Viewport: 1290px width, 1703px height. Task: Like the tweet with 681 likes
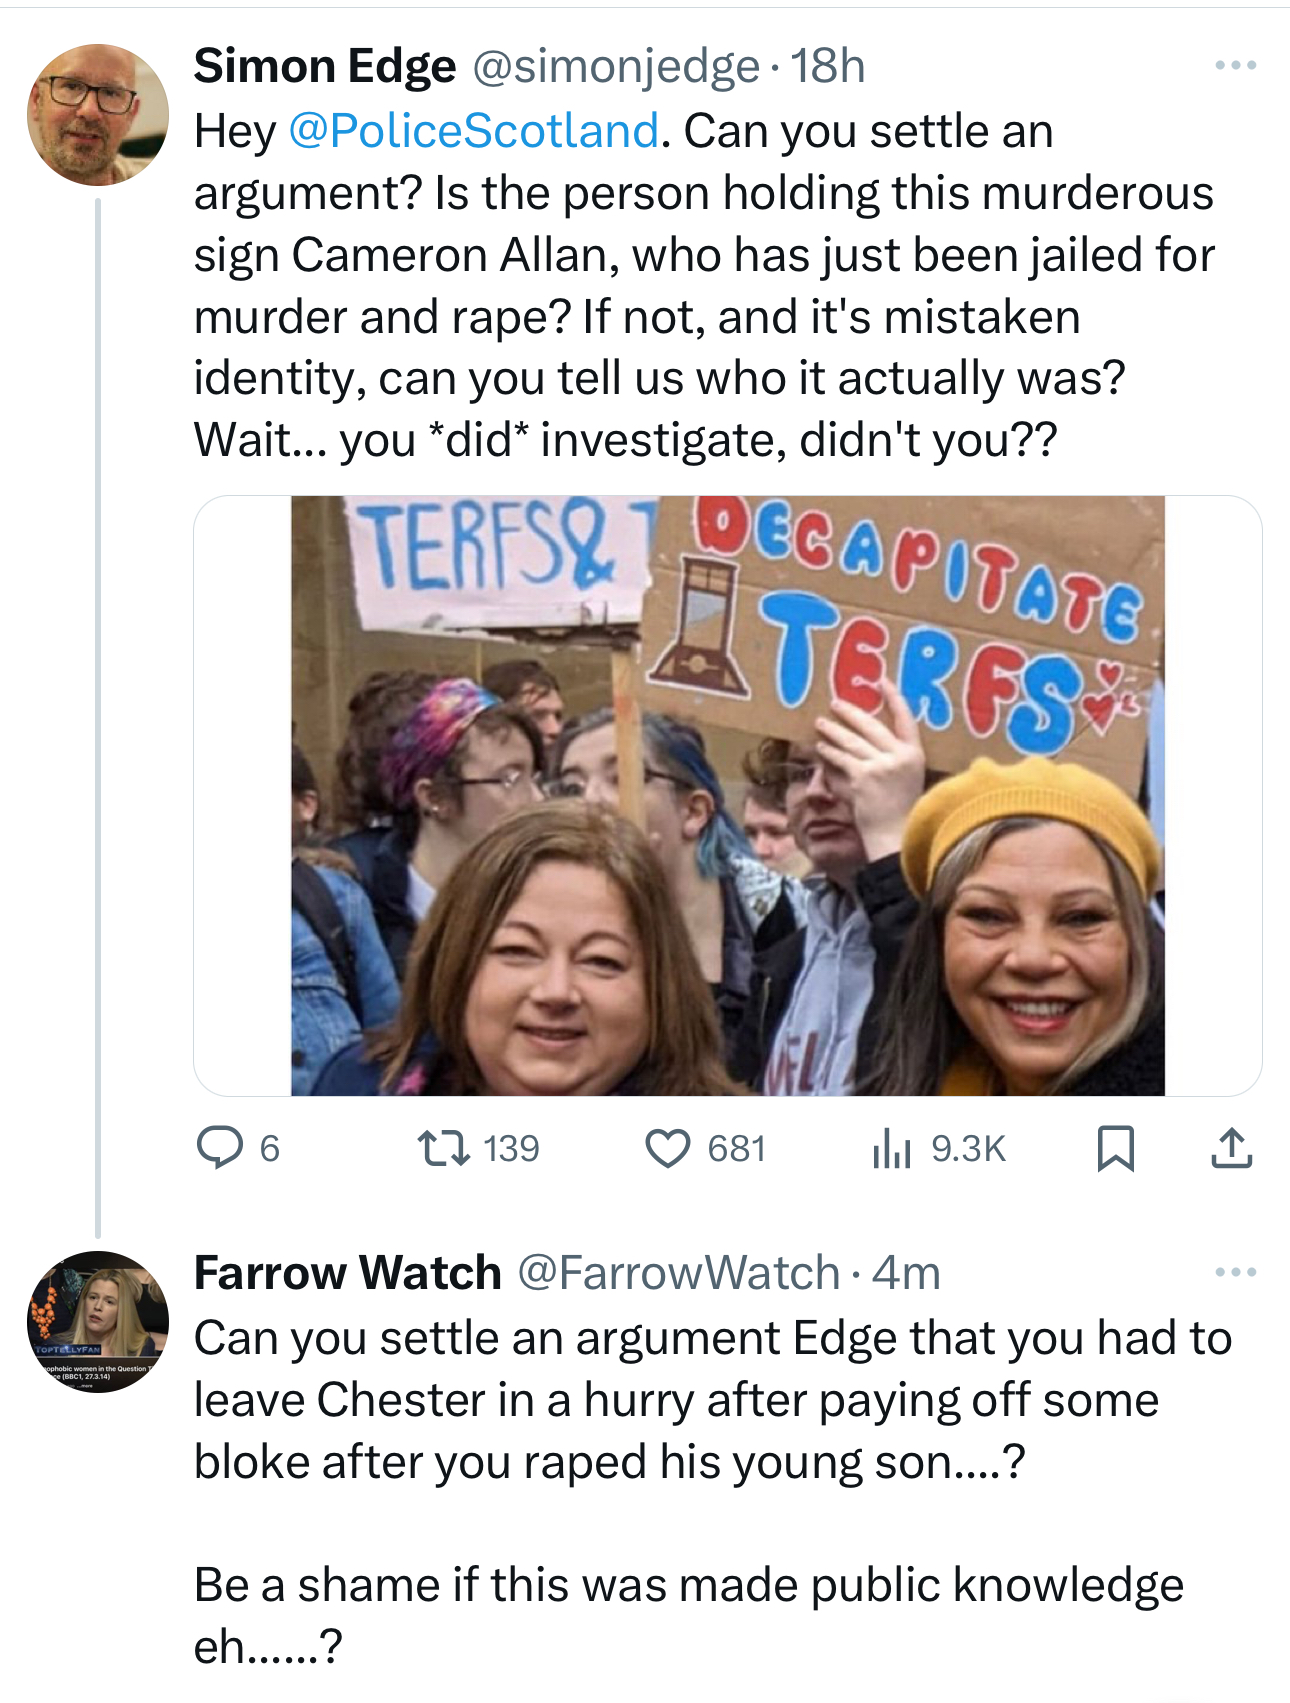click(668, 1148)
